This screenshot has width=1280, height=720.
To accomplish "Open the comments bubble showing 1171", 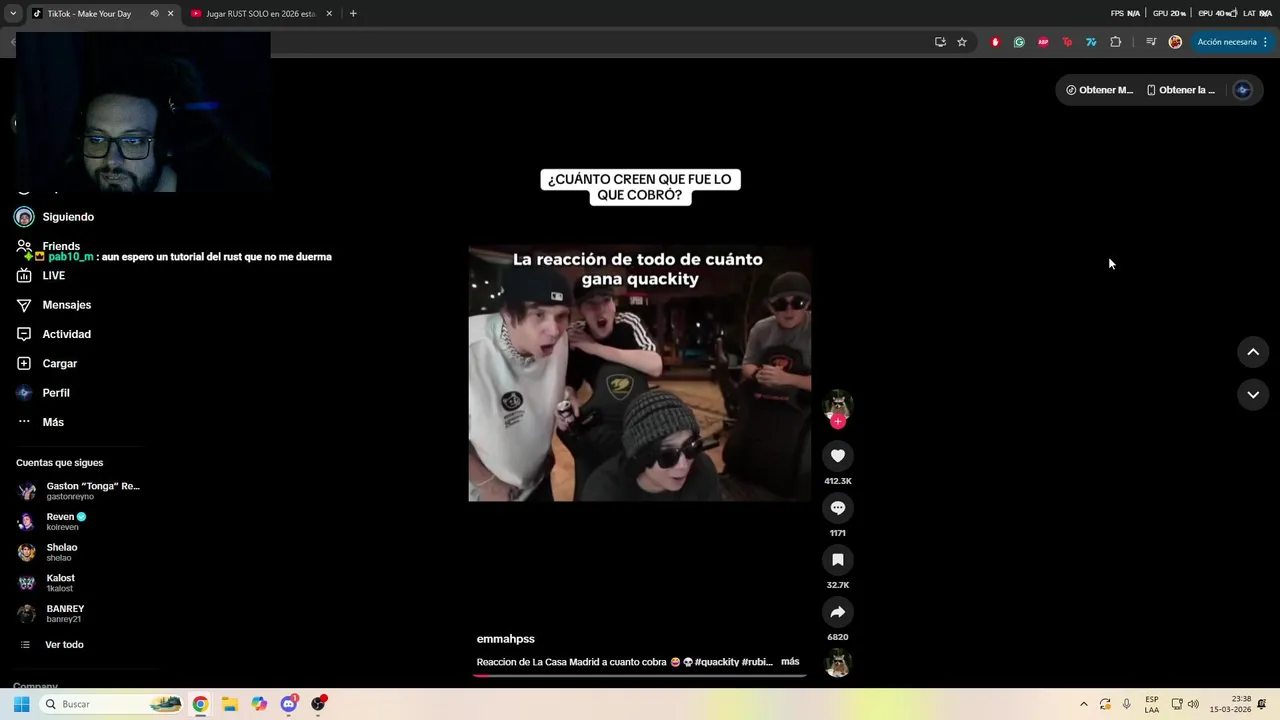I will (838, 508).
